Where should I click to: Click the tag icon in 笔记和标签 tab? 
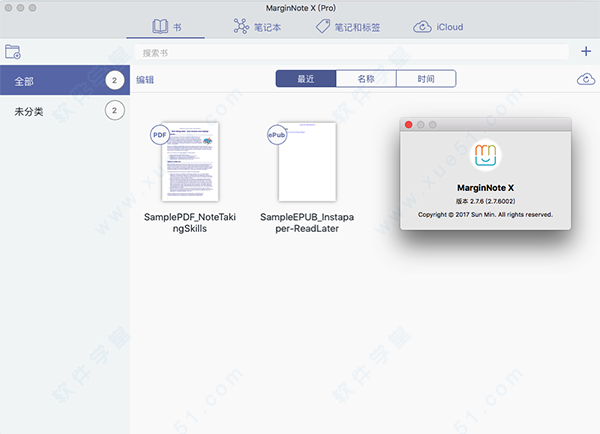[323, 26]
